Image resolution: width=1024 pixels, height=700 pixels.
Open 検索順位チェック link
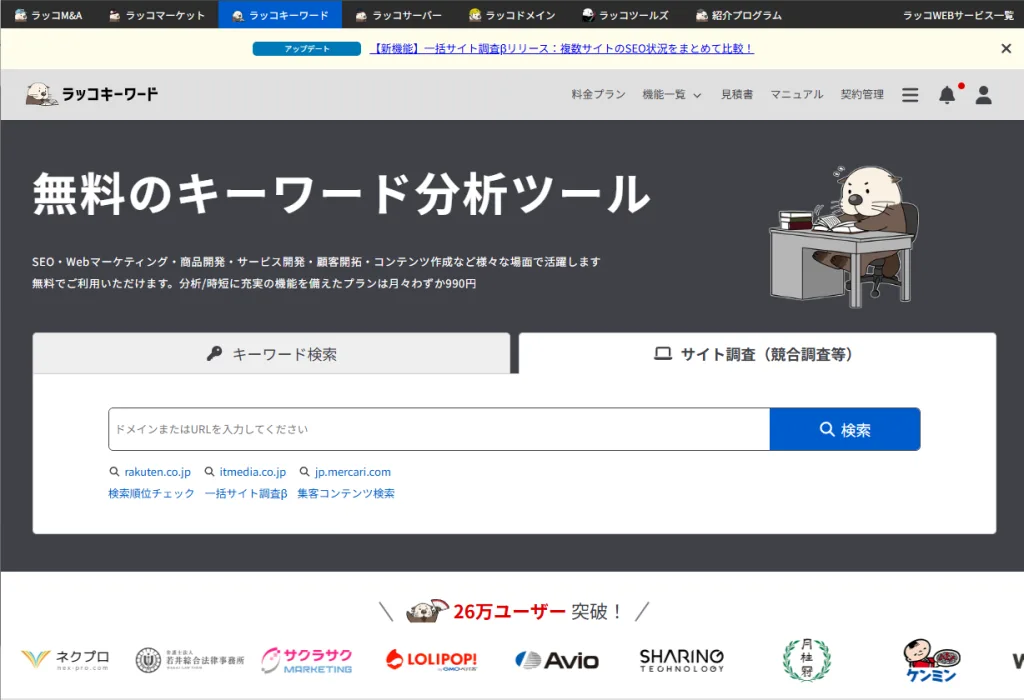(152, 493)
